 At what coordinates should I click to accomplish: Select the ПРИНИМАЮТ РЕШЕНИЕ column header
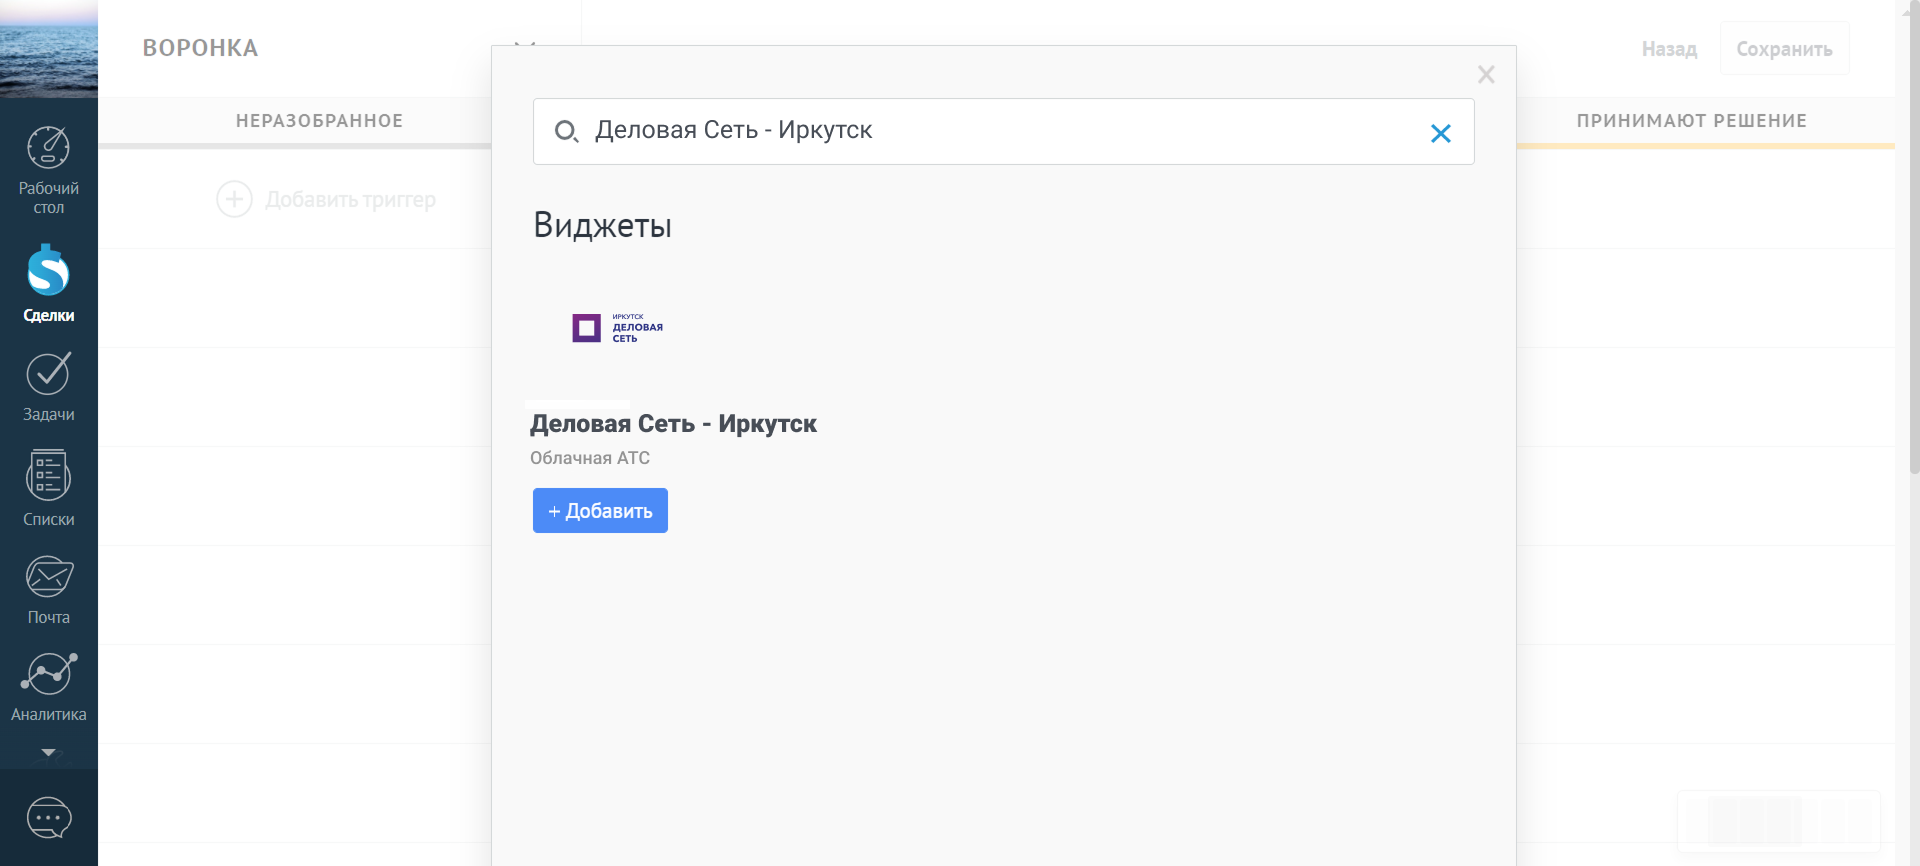click(x=1691, y=121)
